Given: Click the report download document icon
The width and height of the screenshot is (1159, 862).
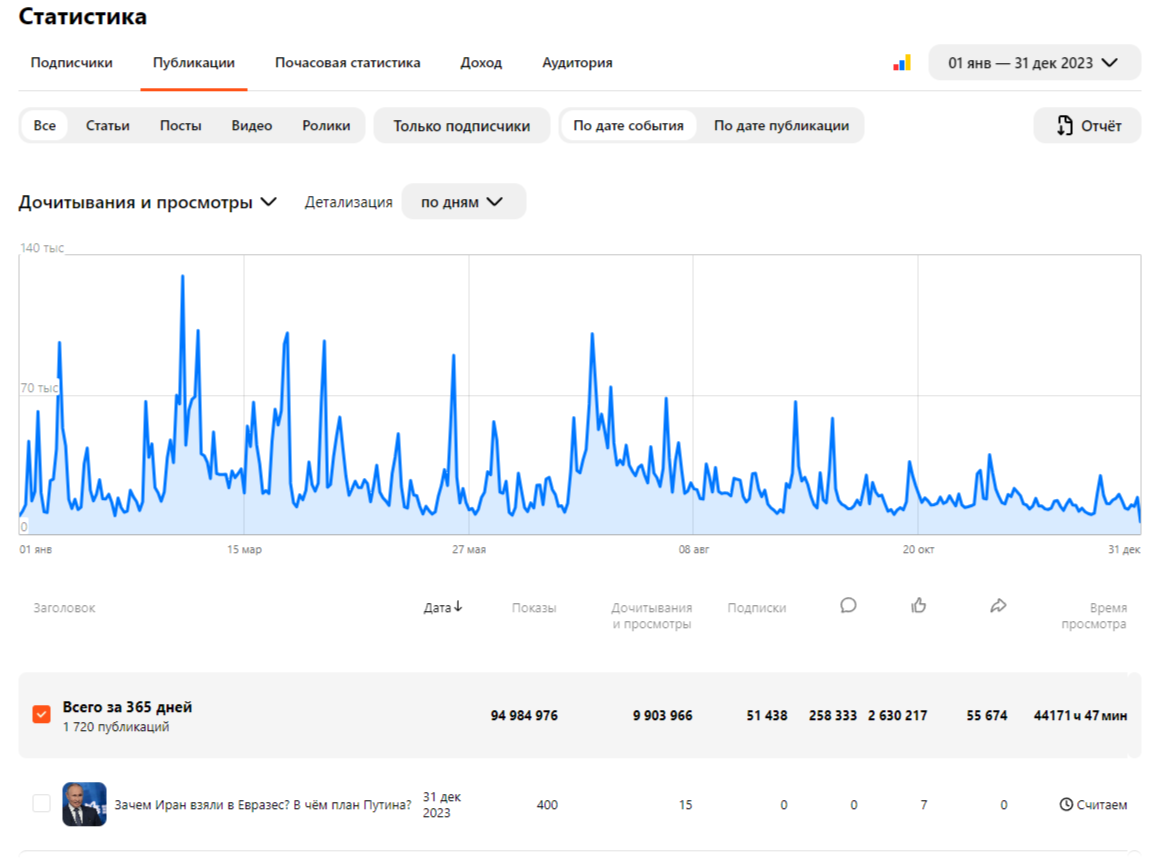Looking at the screenshot, I should click(1064, 126).
